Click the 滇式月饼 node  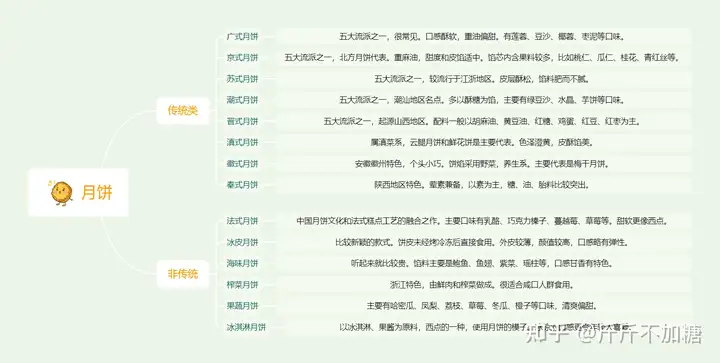tap(242, 143)
